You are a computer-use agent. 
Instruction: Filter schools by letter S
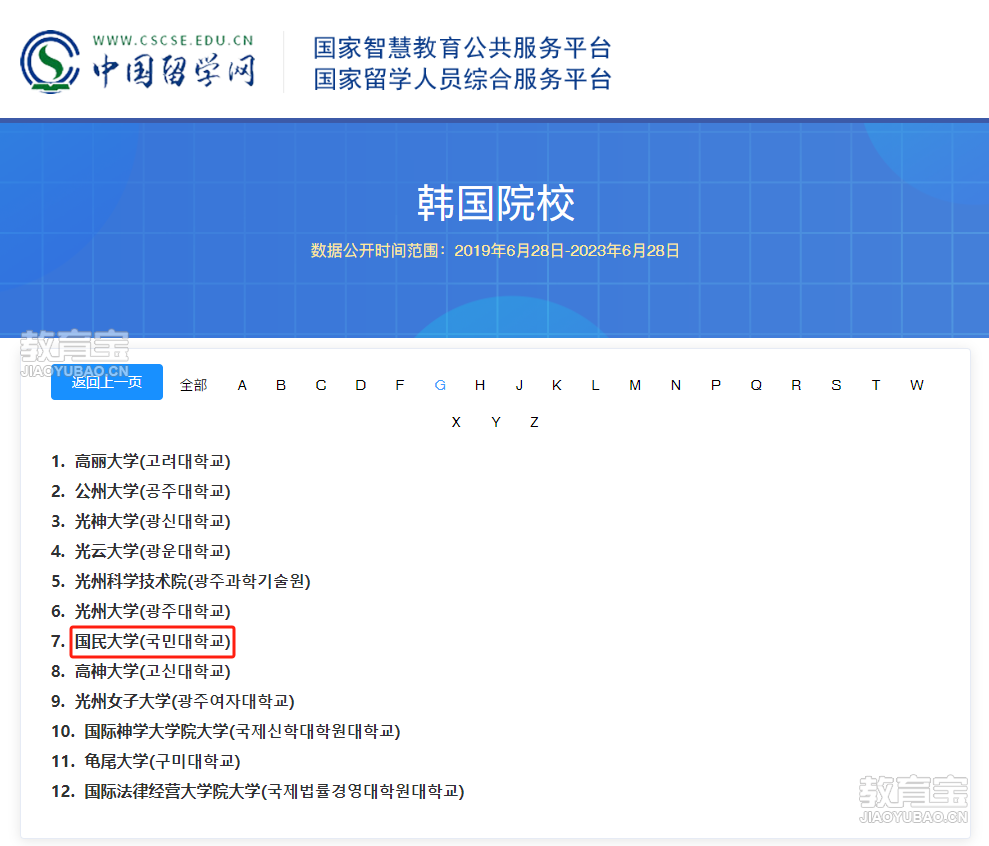pyautogui.click(x=836, y=385)
